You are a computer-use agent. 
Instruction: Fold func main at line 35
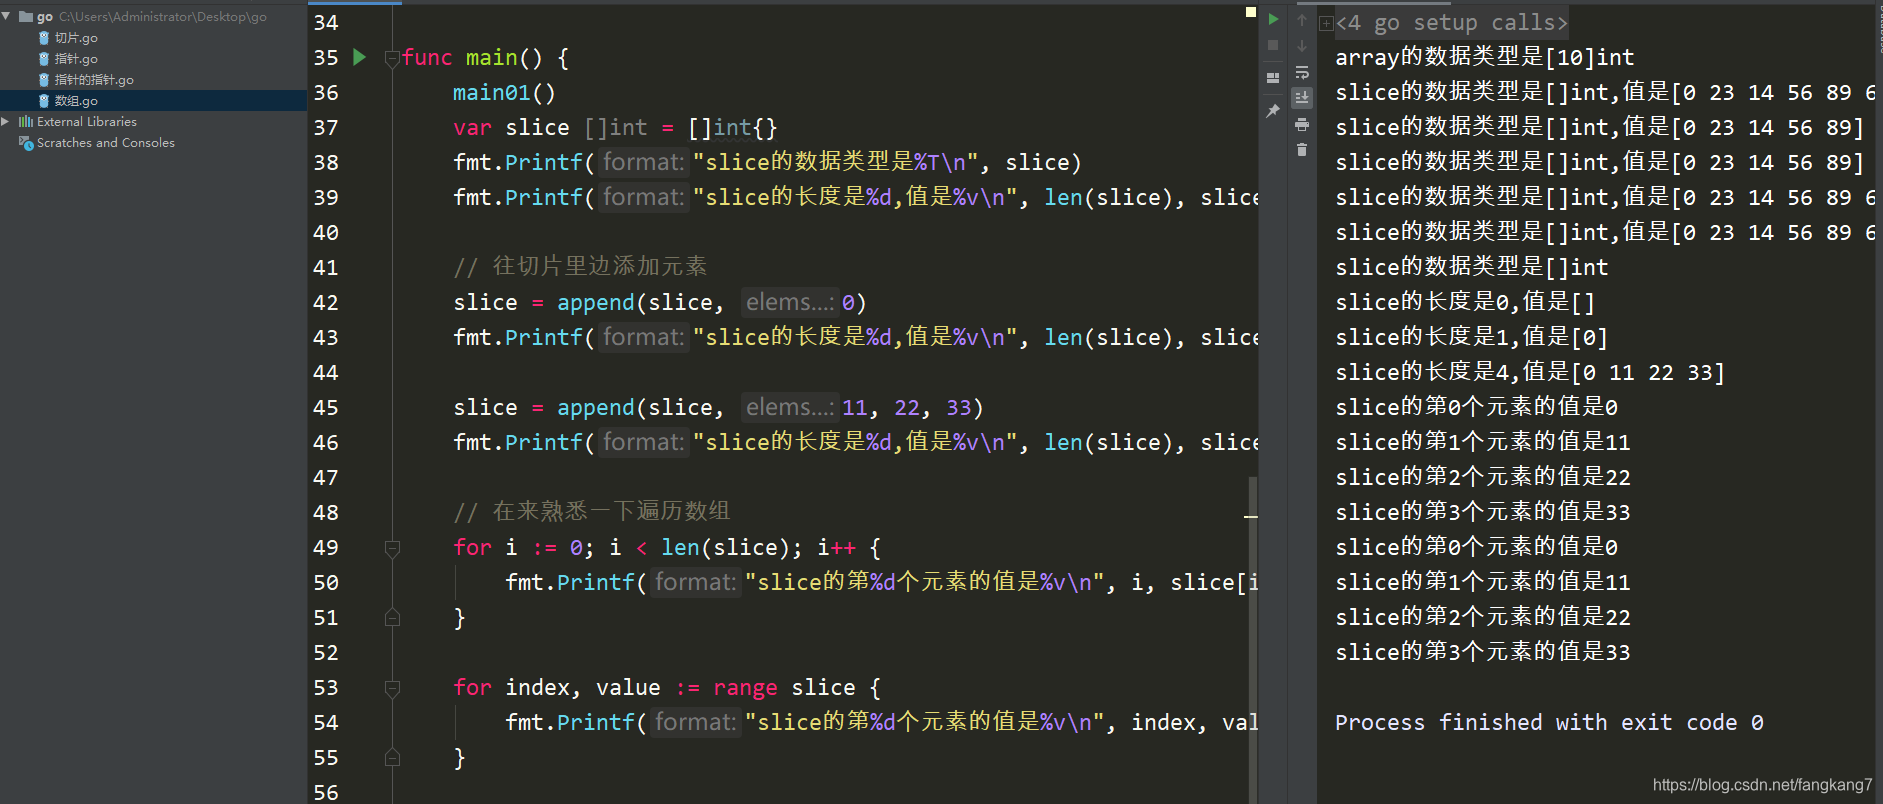click(392, 58)
